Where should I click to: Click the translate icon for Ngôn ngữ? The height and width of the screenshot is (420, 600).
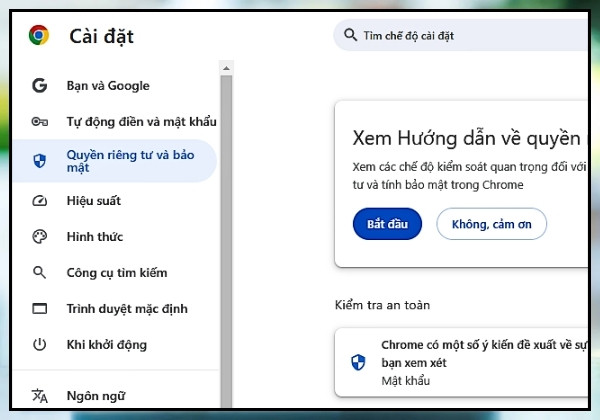click(x=39, y=396)
